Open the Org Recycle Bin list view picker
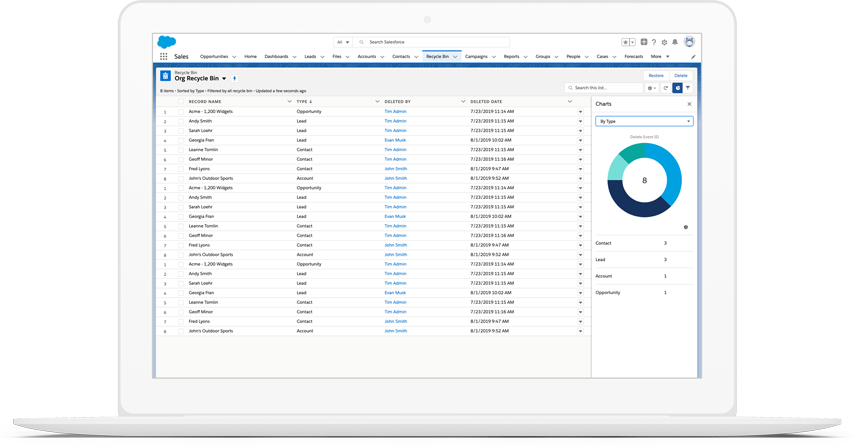Image resolution: width=857 pixels, height=447 pixels. click(x=224, y=79)
